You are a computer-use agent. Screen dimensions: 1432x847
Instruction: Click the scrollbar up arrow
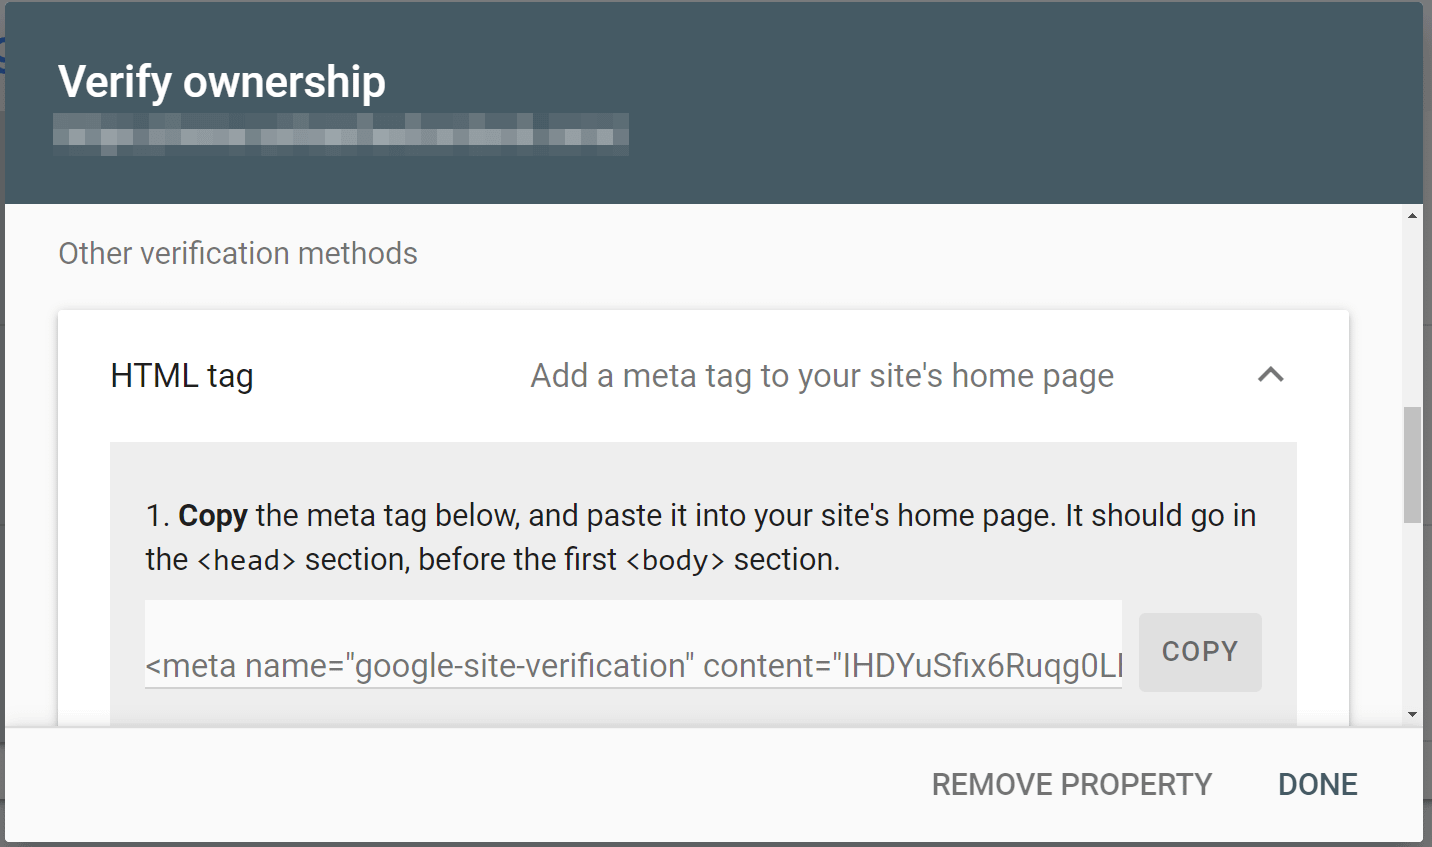[x=1413, y=213]
